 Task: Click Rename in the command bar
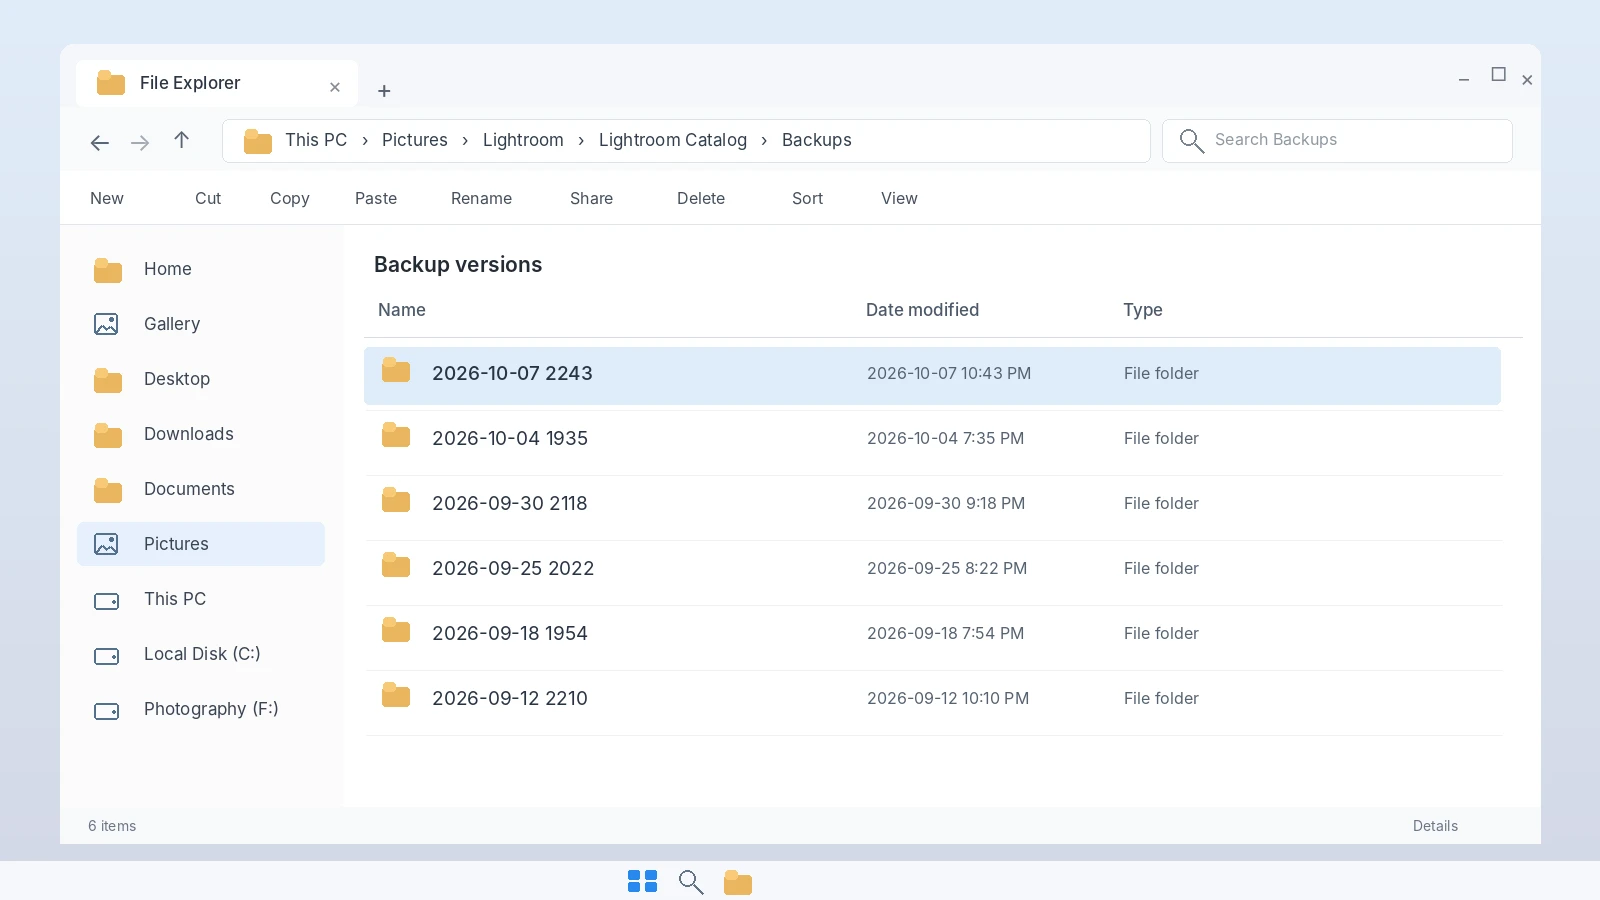pyautogui.click(x=481, y=198)
